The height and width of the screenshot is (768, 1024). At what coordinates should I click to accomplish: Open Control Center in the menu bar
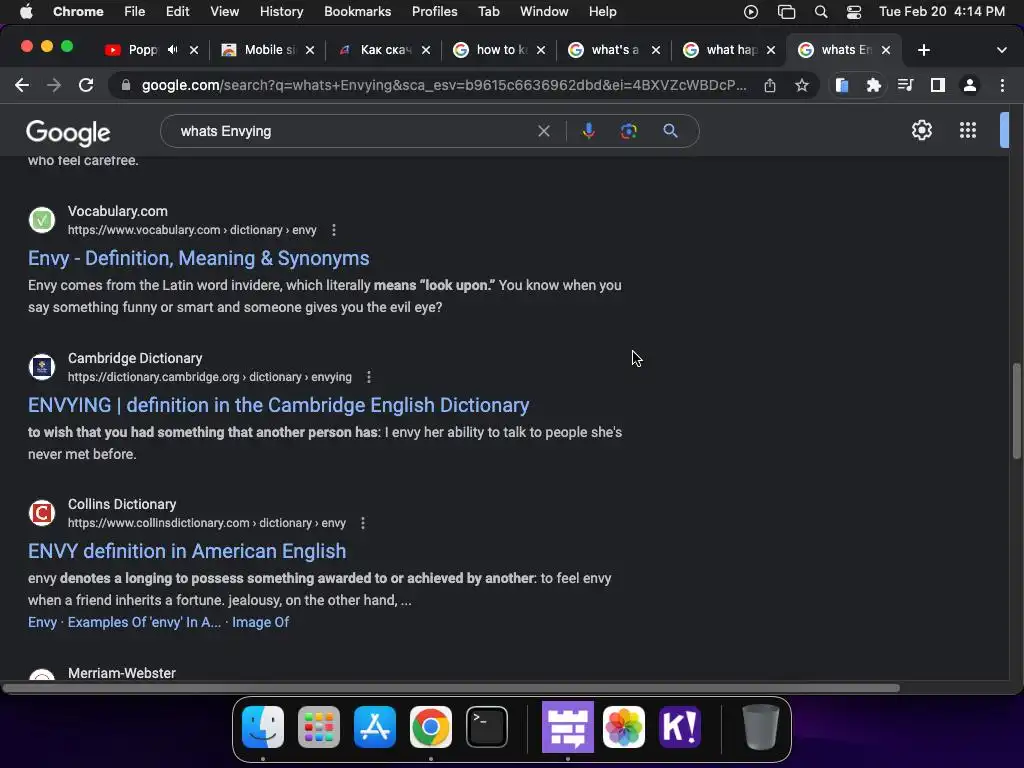(x=854, y=12)
